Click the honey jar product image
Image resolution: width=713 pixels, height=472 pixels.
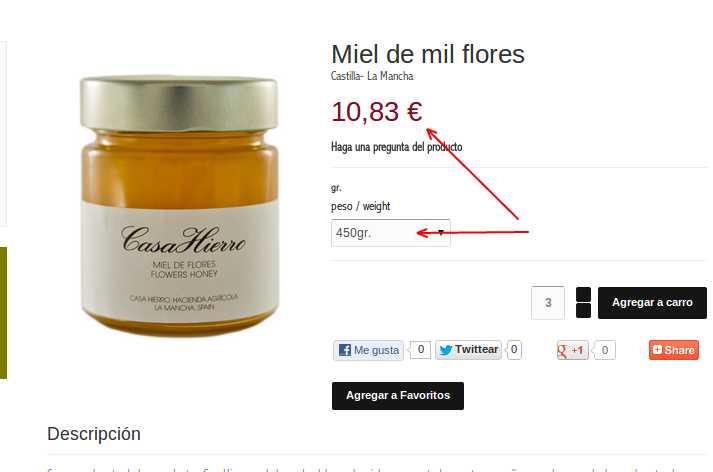point(179,207)
